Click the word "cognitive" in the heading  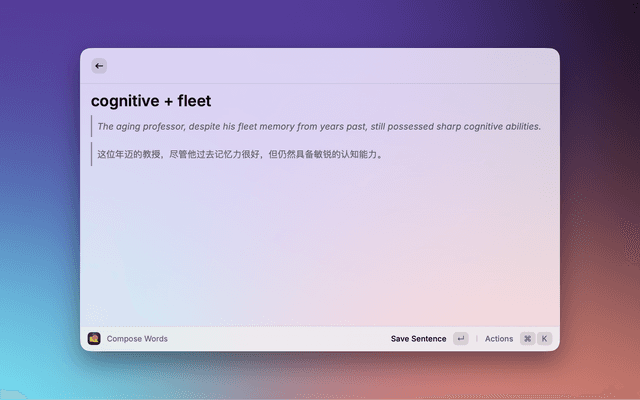click(125, 101)
